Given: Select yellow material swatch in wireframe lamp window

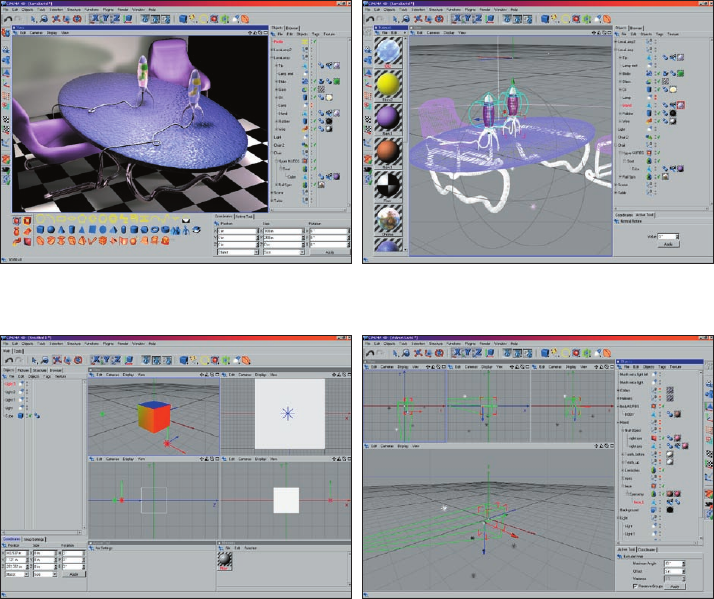Looking at the screenshot, I should coord(388,85).
